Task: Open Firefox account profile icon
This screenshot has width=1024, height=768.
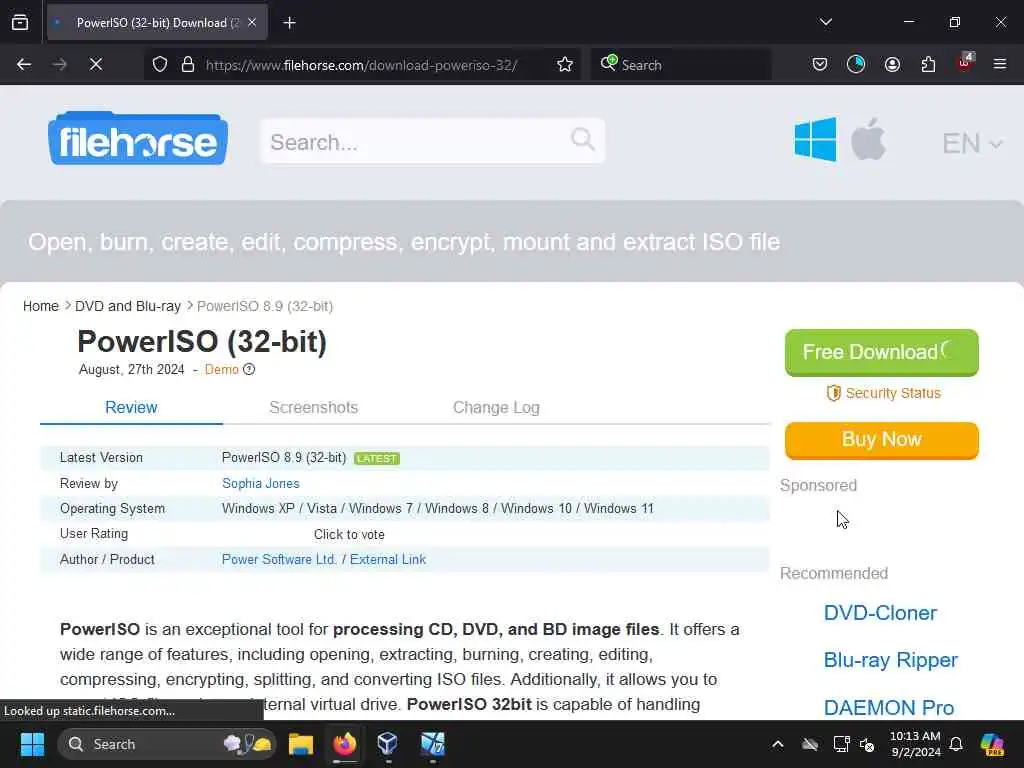Action: point(892,64)
